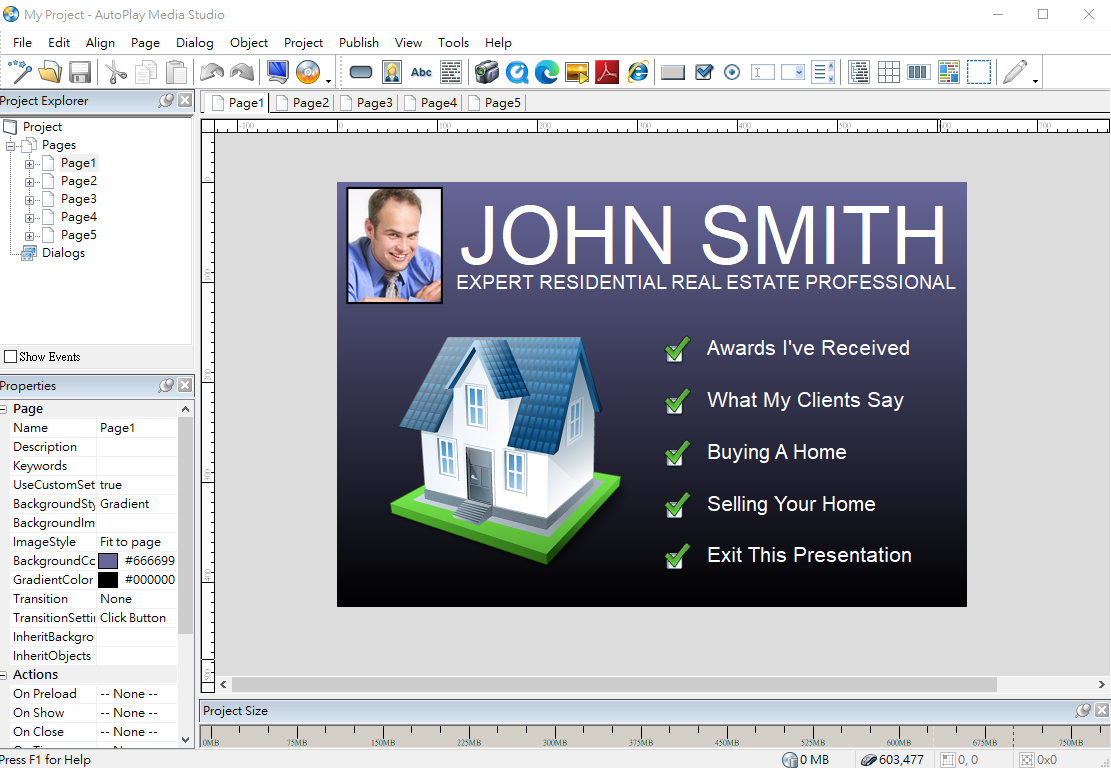Insert a ComboBox object from the toolbar
Image resolution: width=1111 pixels, height=768 pixels.
[792, 72]
